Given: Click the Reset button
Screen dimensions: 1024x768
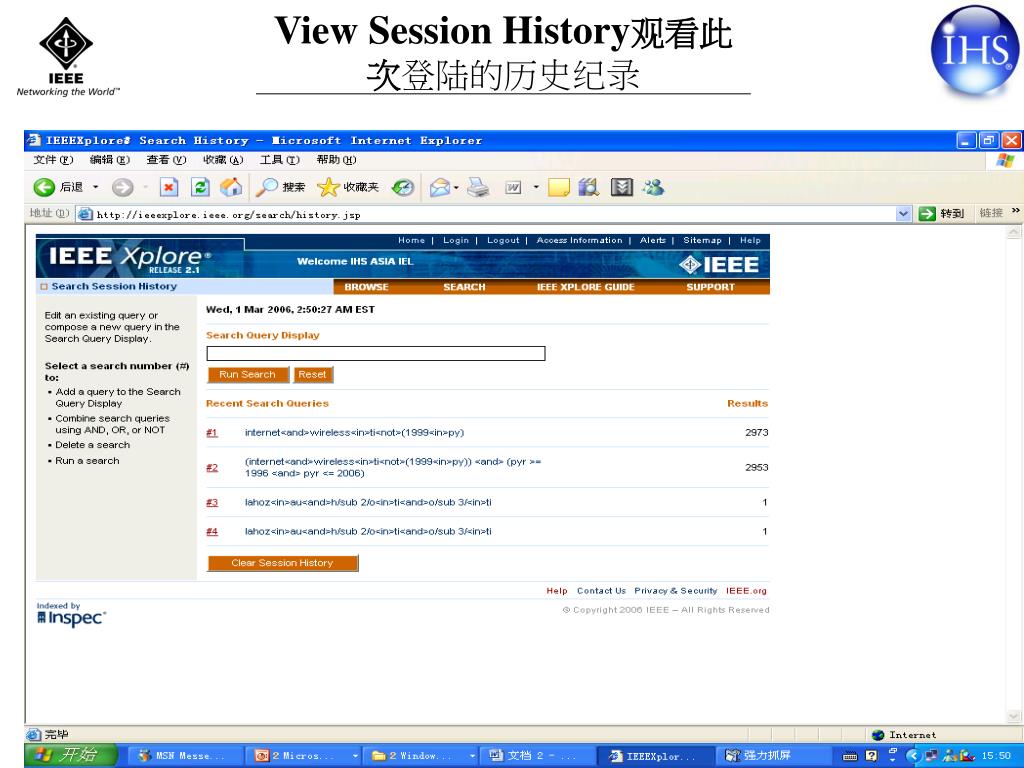Looking at the screenshot, I should coord(312,375).
